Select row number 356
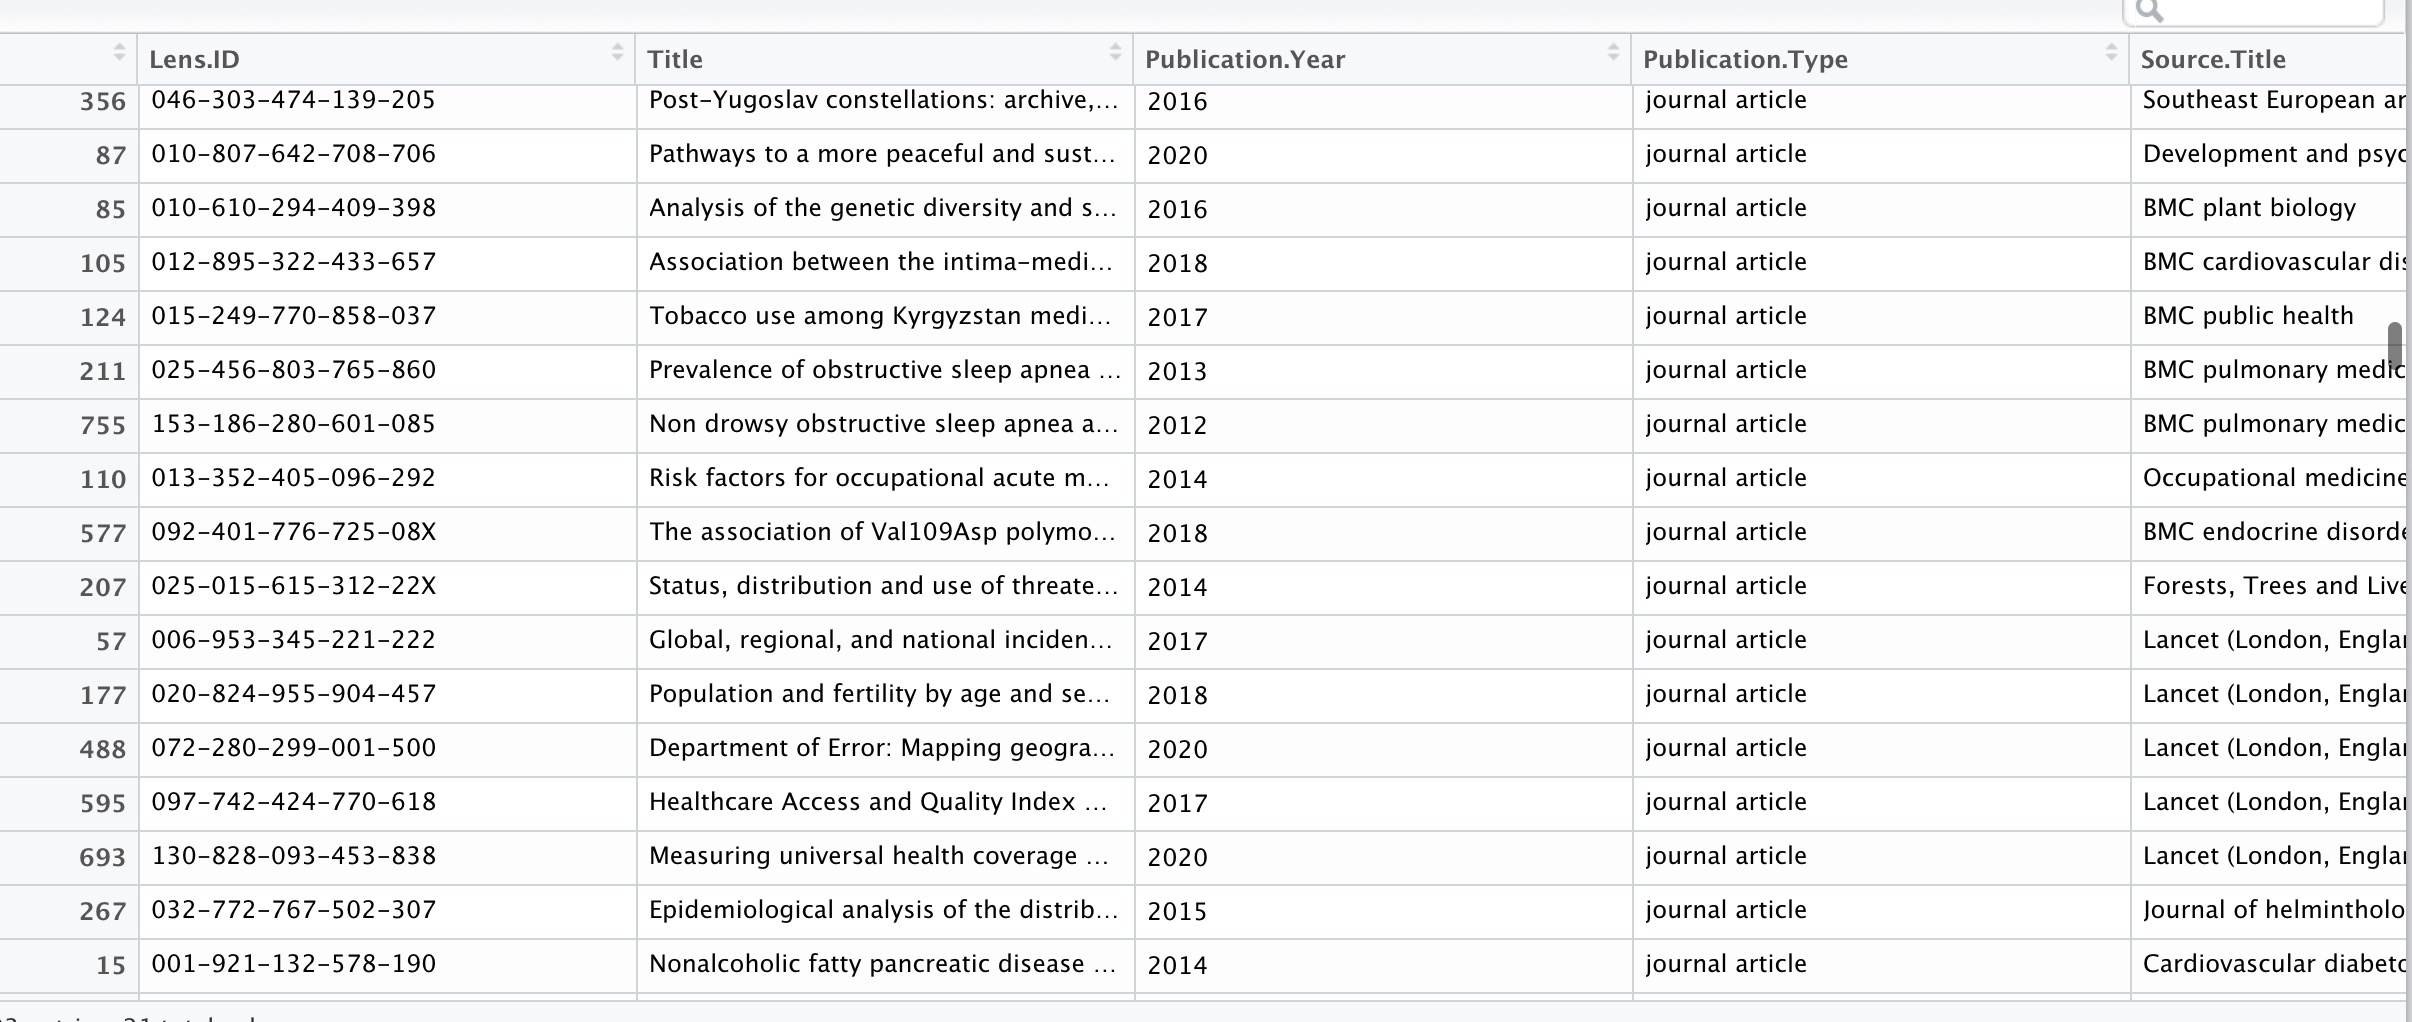 click(103, 102)
